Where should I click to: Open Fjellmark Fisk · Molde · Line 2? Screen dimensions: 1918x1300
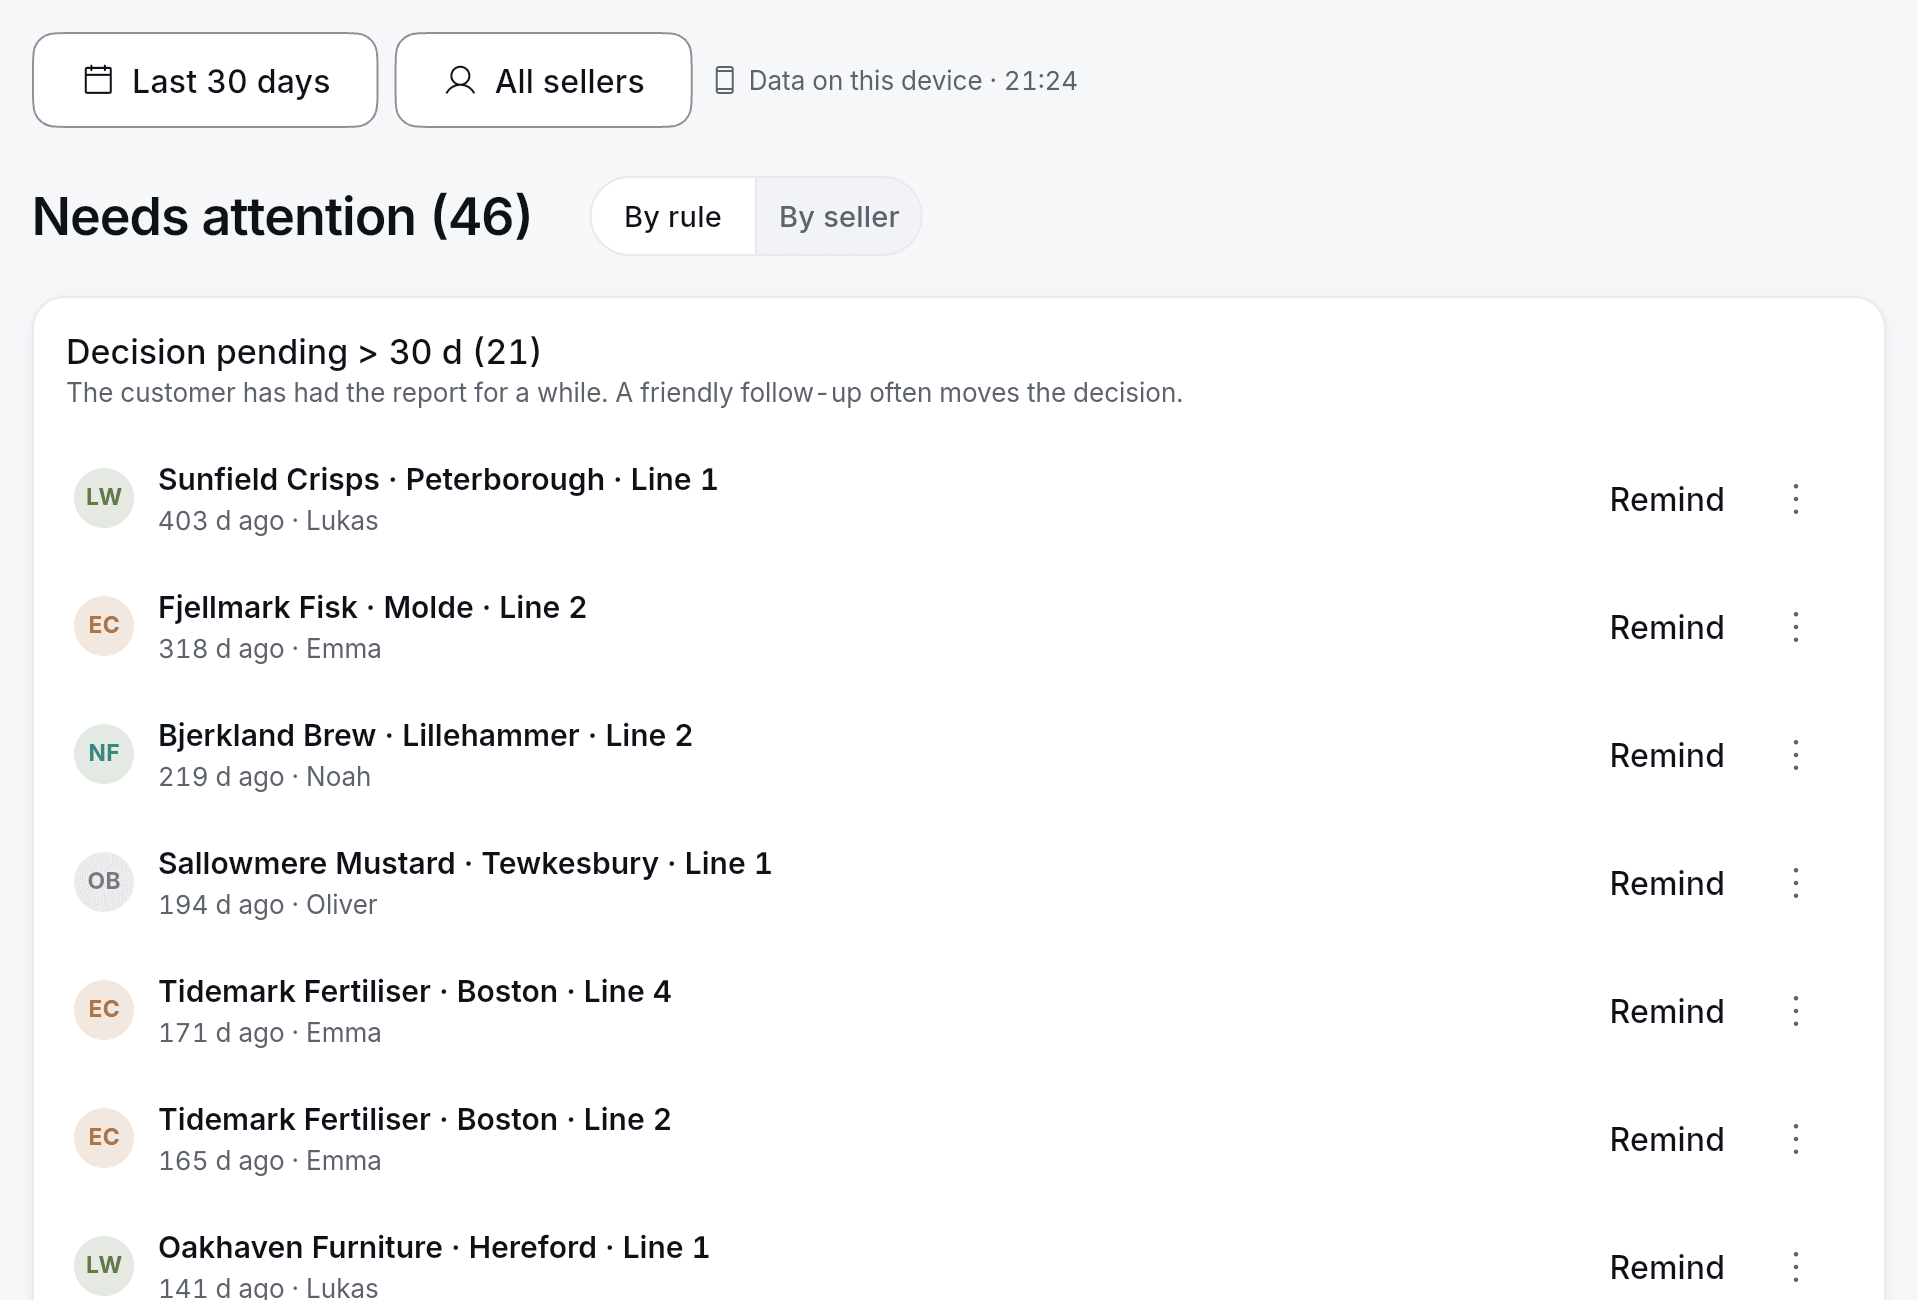372,607
